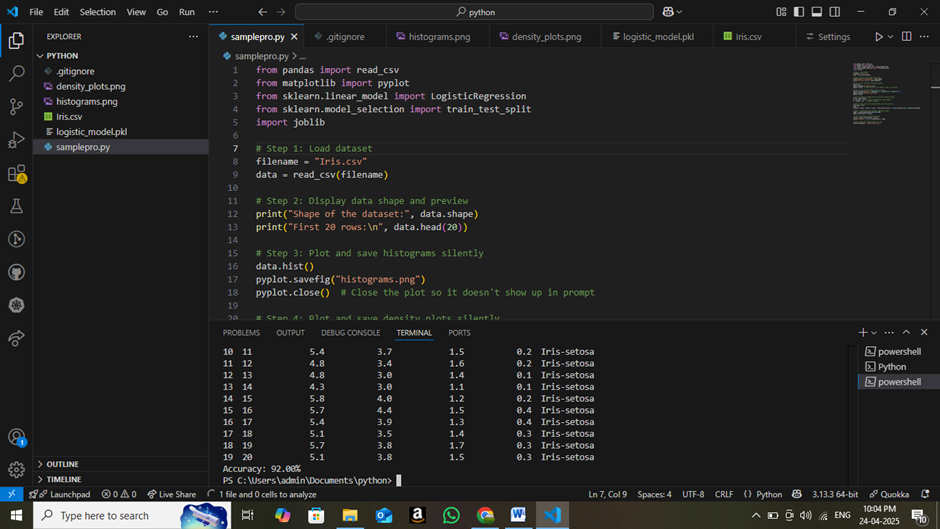Run the Python file with play button
This screenshot has height=529, width=940.
click(x=878, y=37)
